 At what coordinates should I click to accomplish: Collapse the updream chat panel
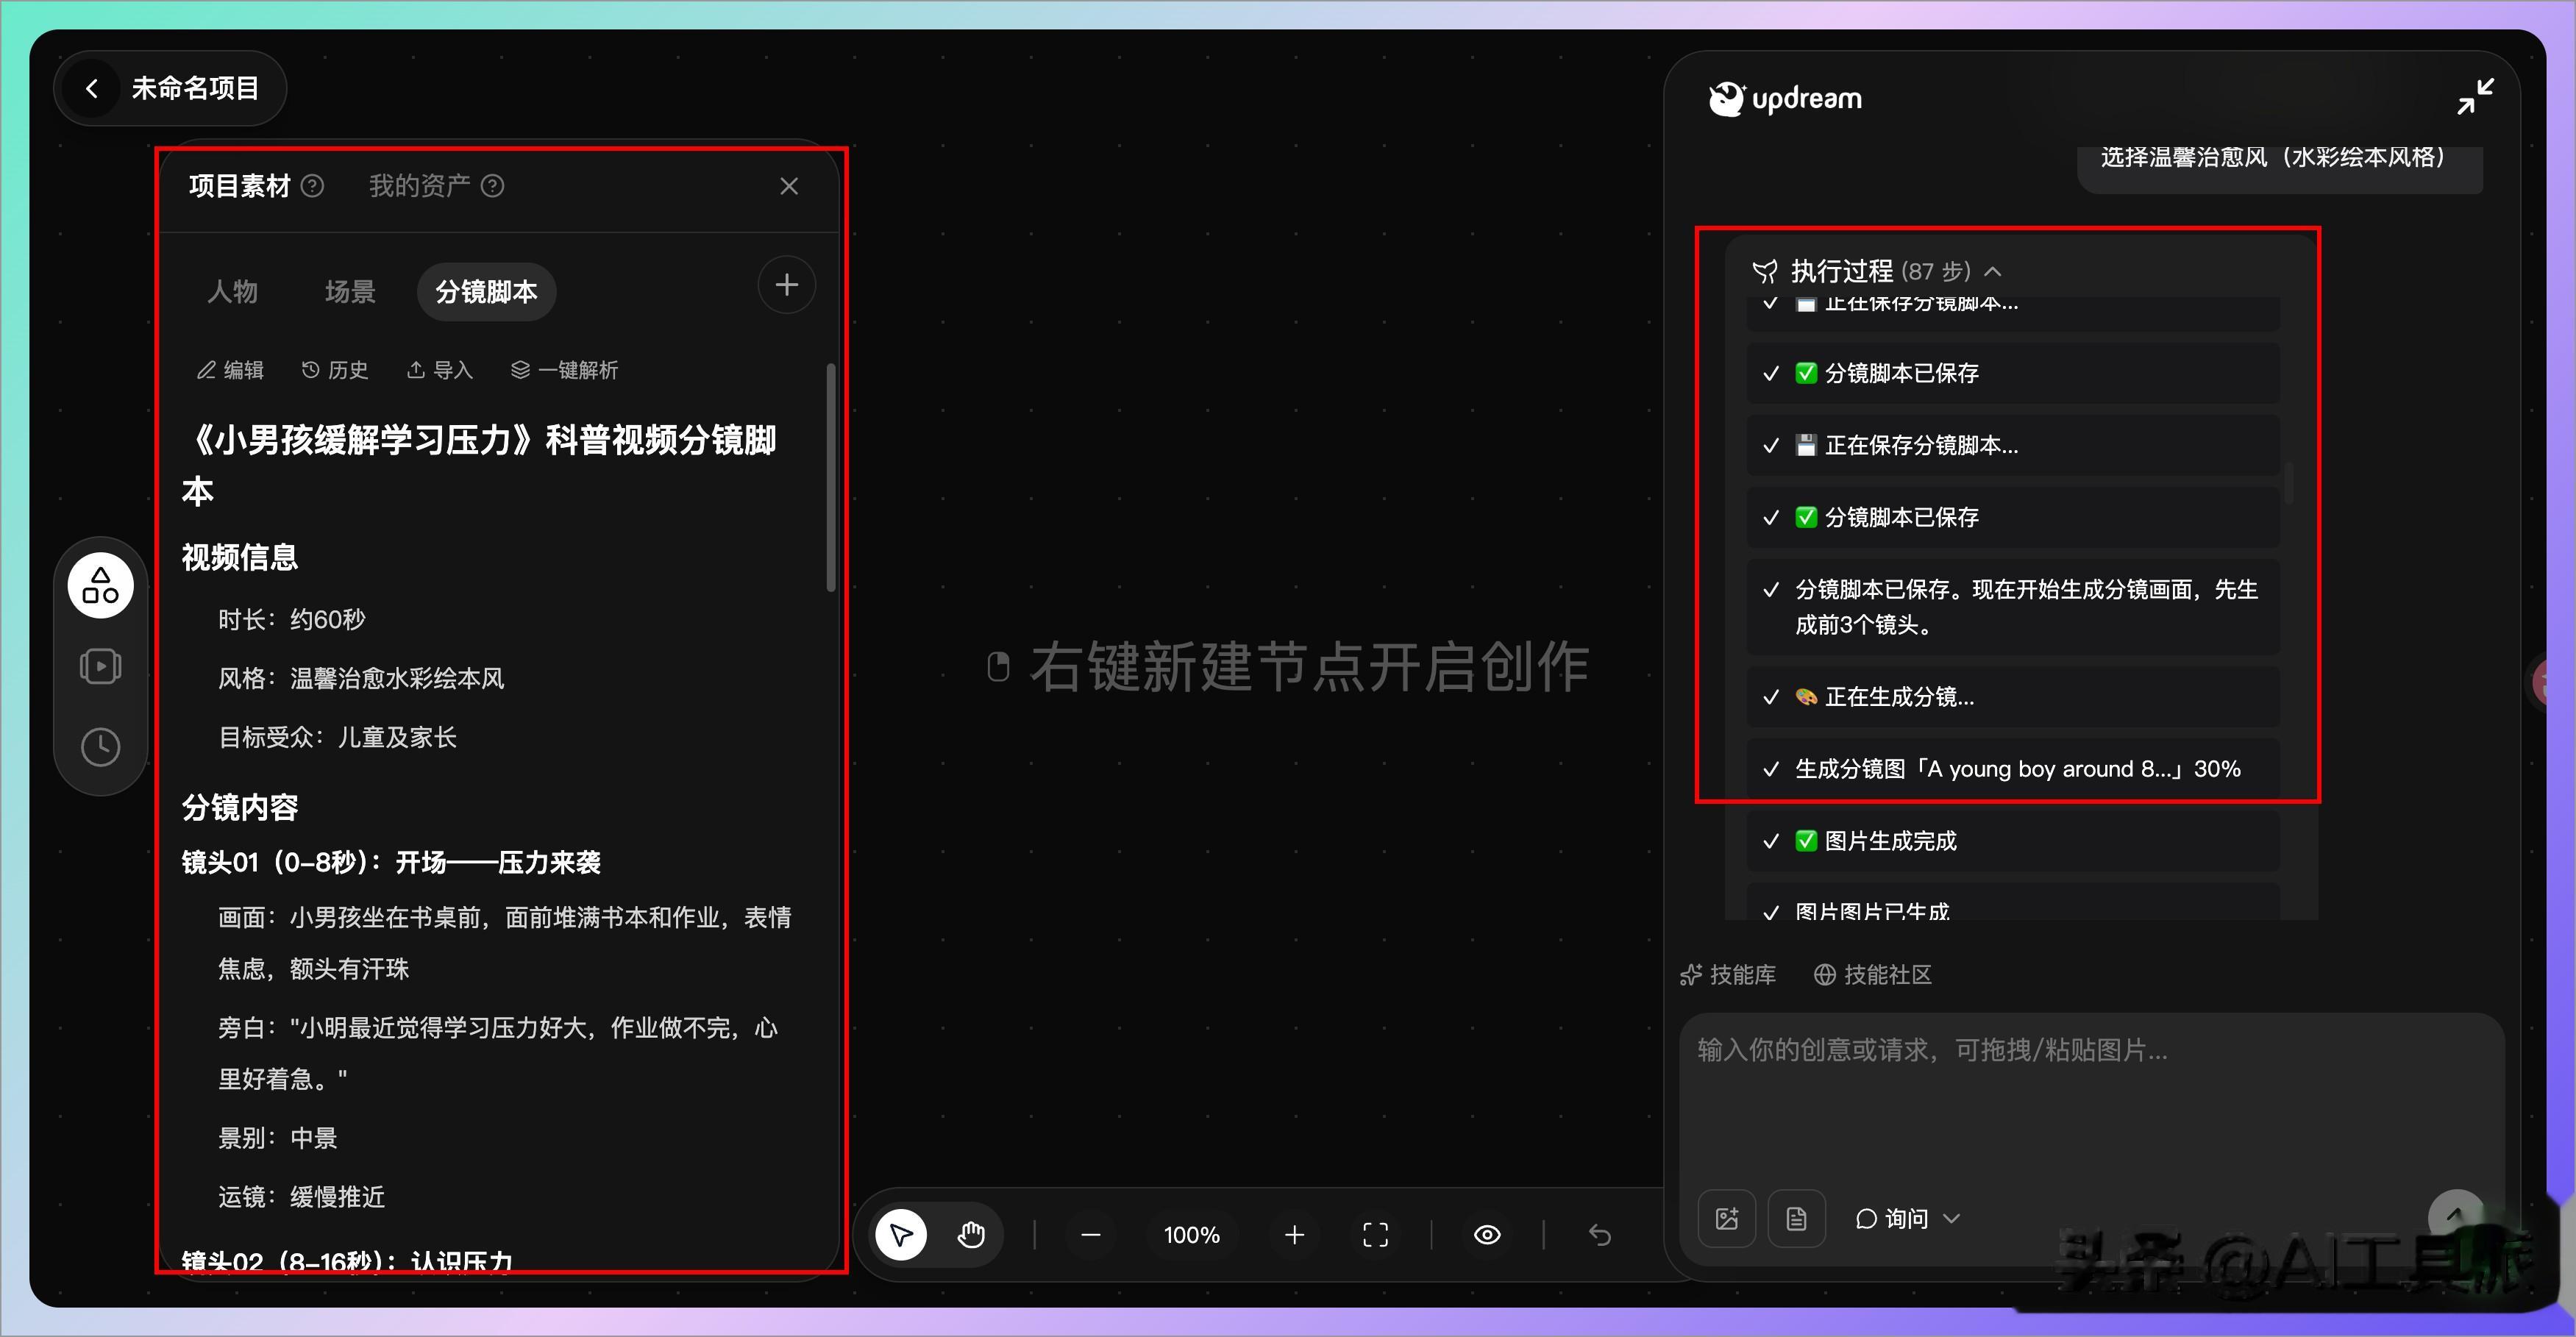[2475, 97]
